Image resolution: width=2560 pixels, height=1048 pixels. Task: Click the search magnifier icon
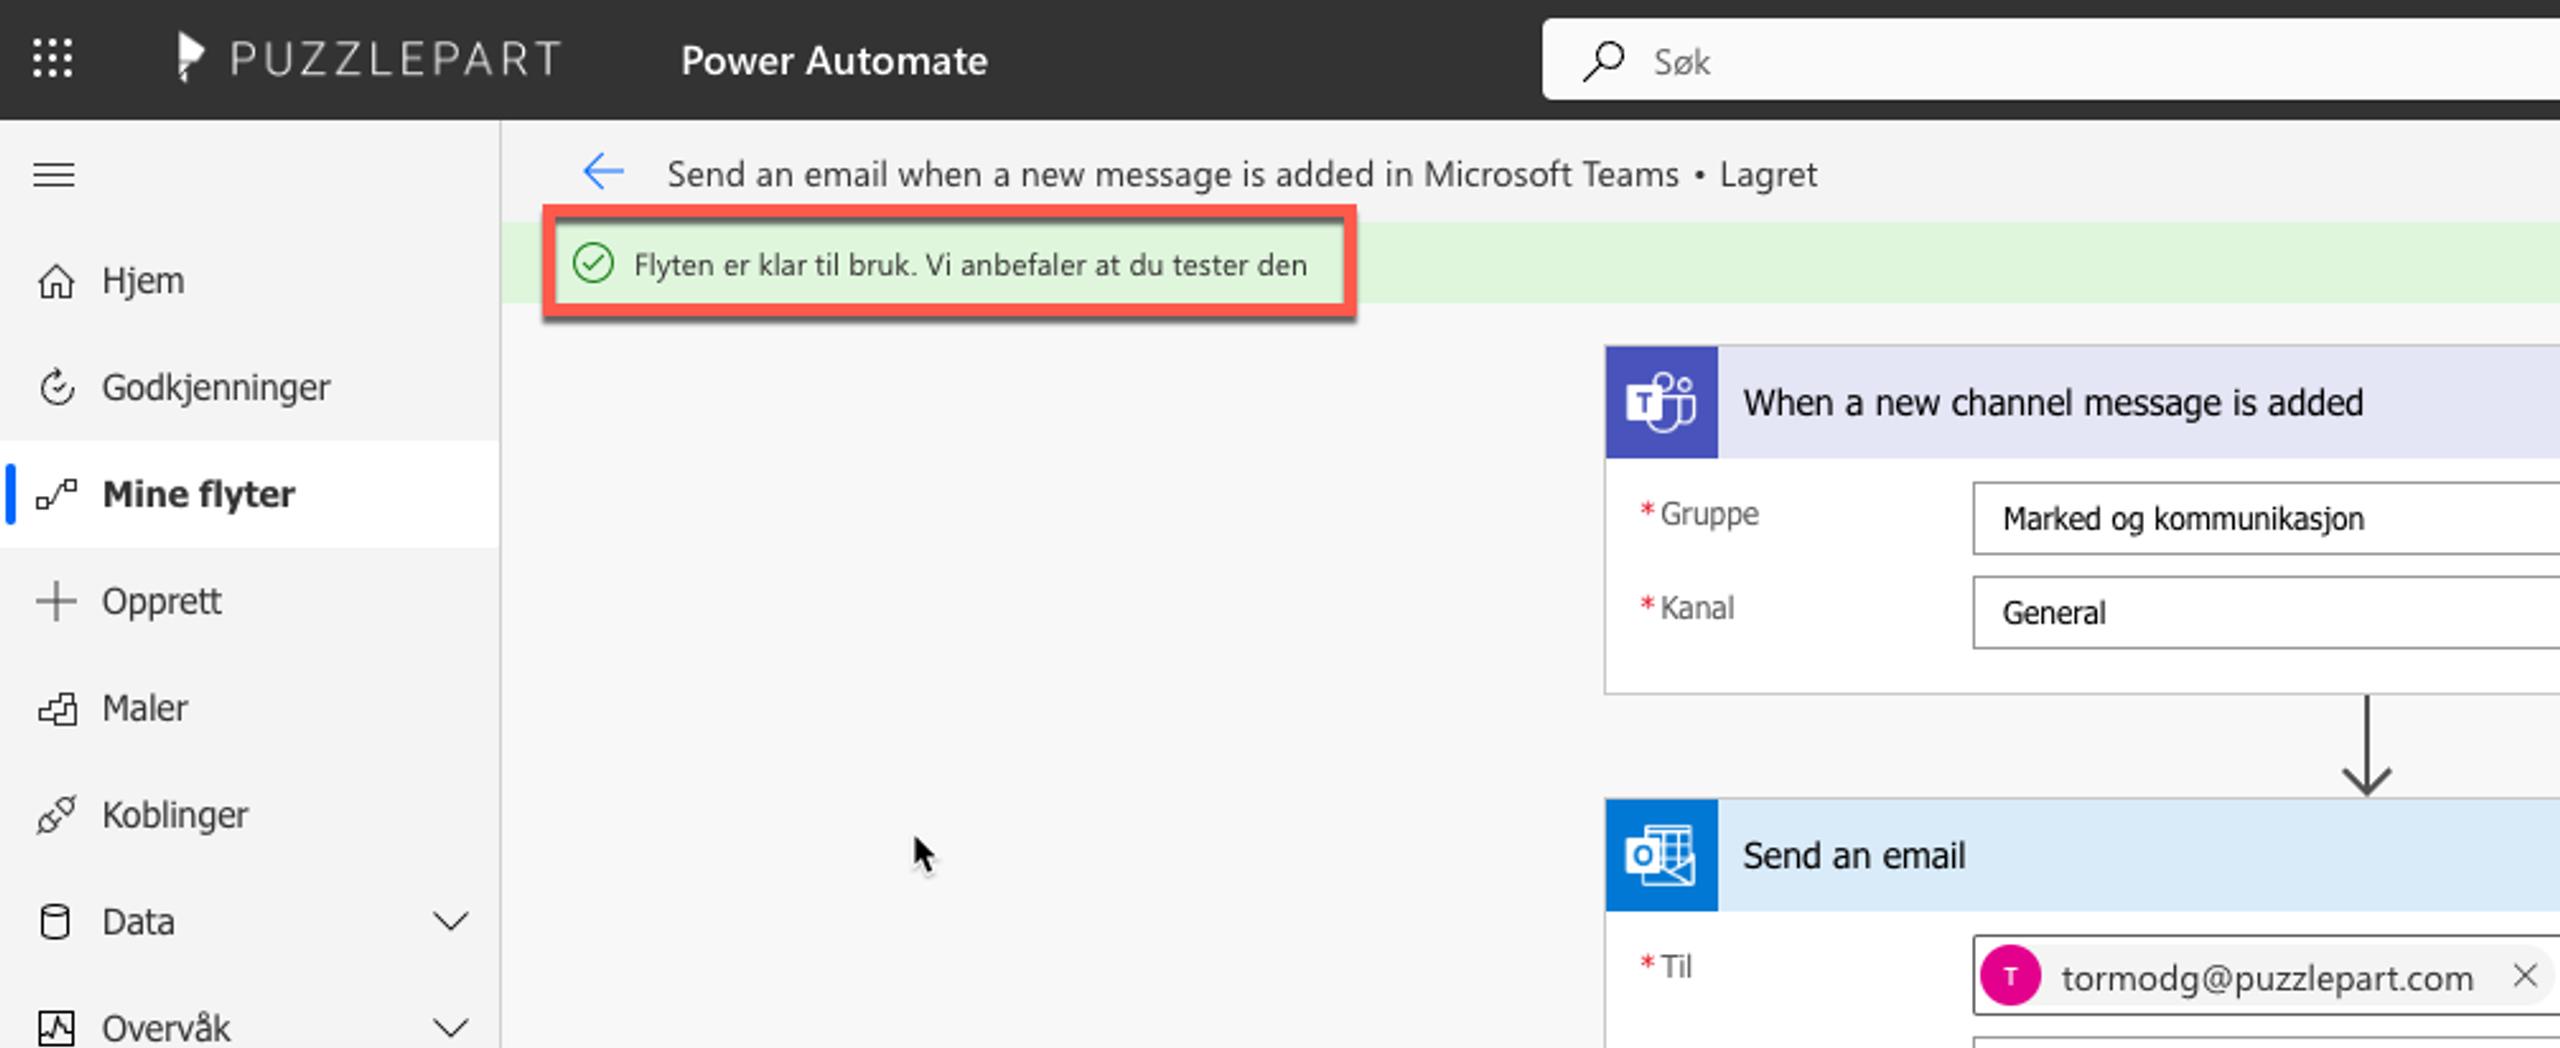pyautogui.click(x=1603, y=61)
